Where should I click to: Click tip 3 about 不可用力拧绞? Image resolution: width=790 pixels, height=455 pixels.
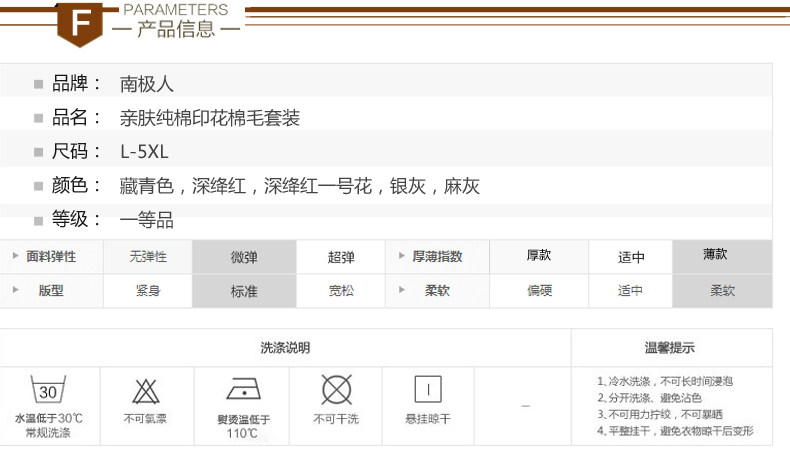[x=660, y=414]
